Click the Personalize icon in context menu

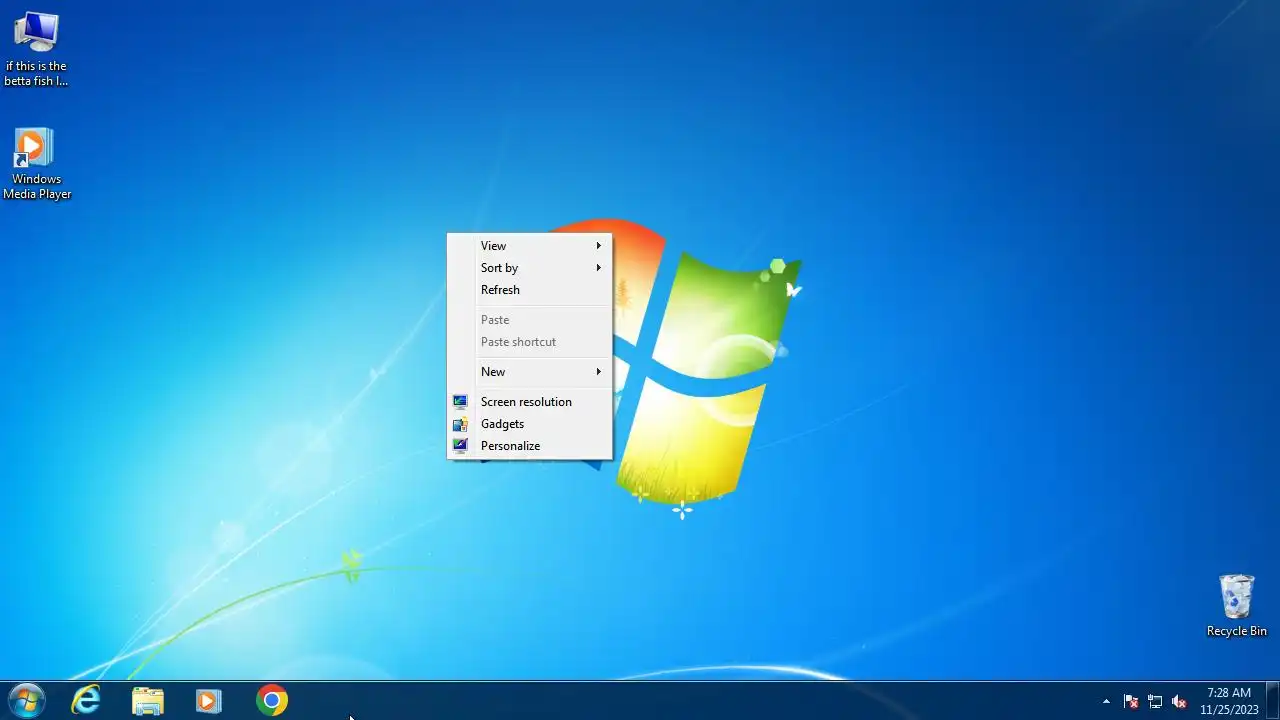(x=460, y=446)
